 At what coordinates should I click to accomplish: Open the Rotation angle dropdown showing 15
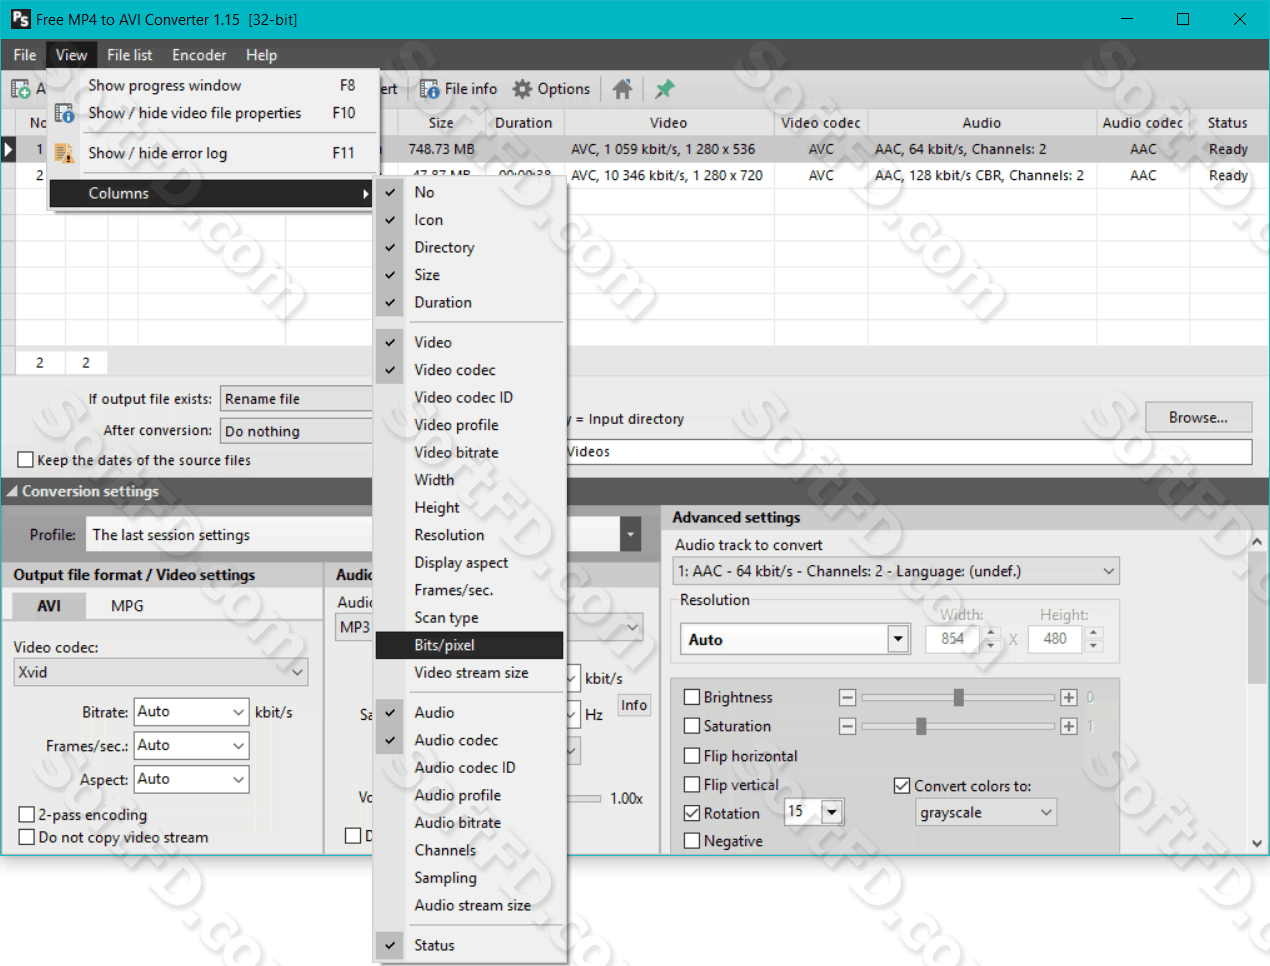coord(832,812)
